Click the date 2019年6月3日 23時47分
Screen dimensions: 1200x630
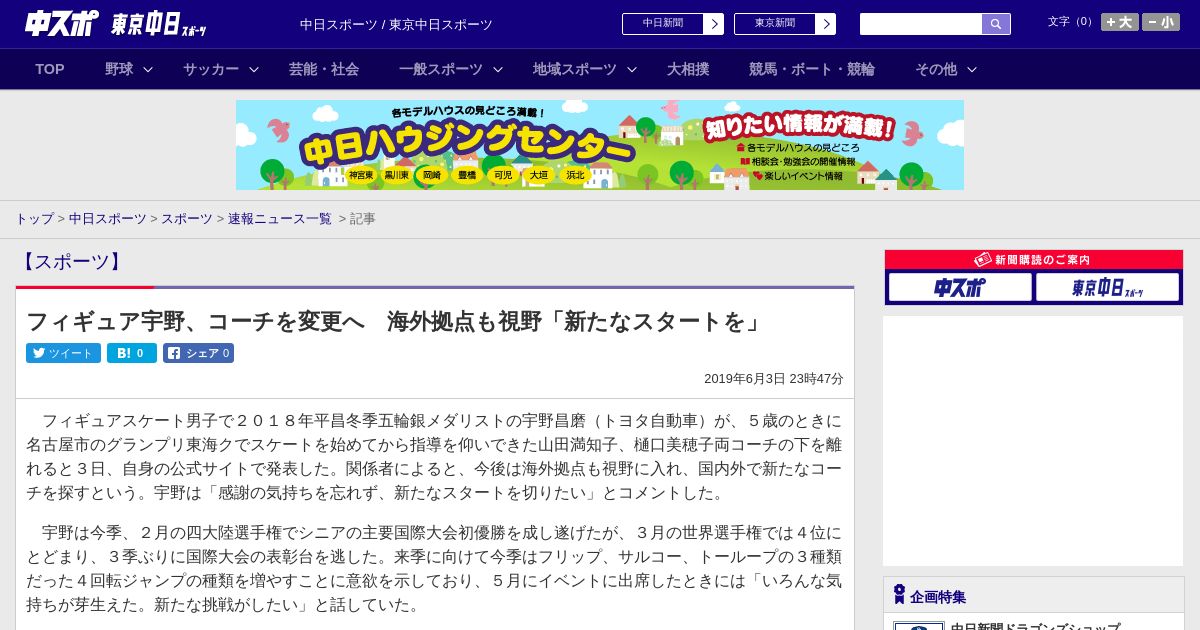pyautogui.click(x=774, y=379)
